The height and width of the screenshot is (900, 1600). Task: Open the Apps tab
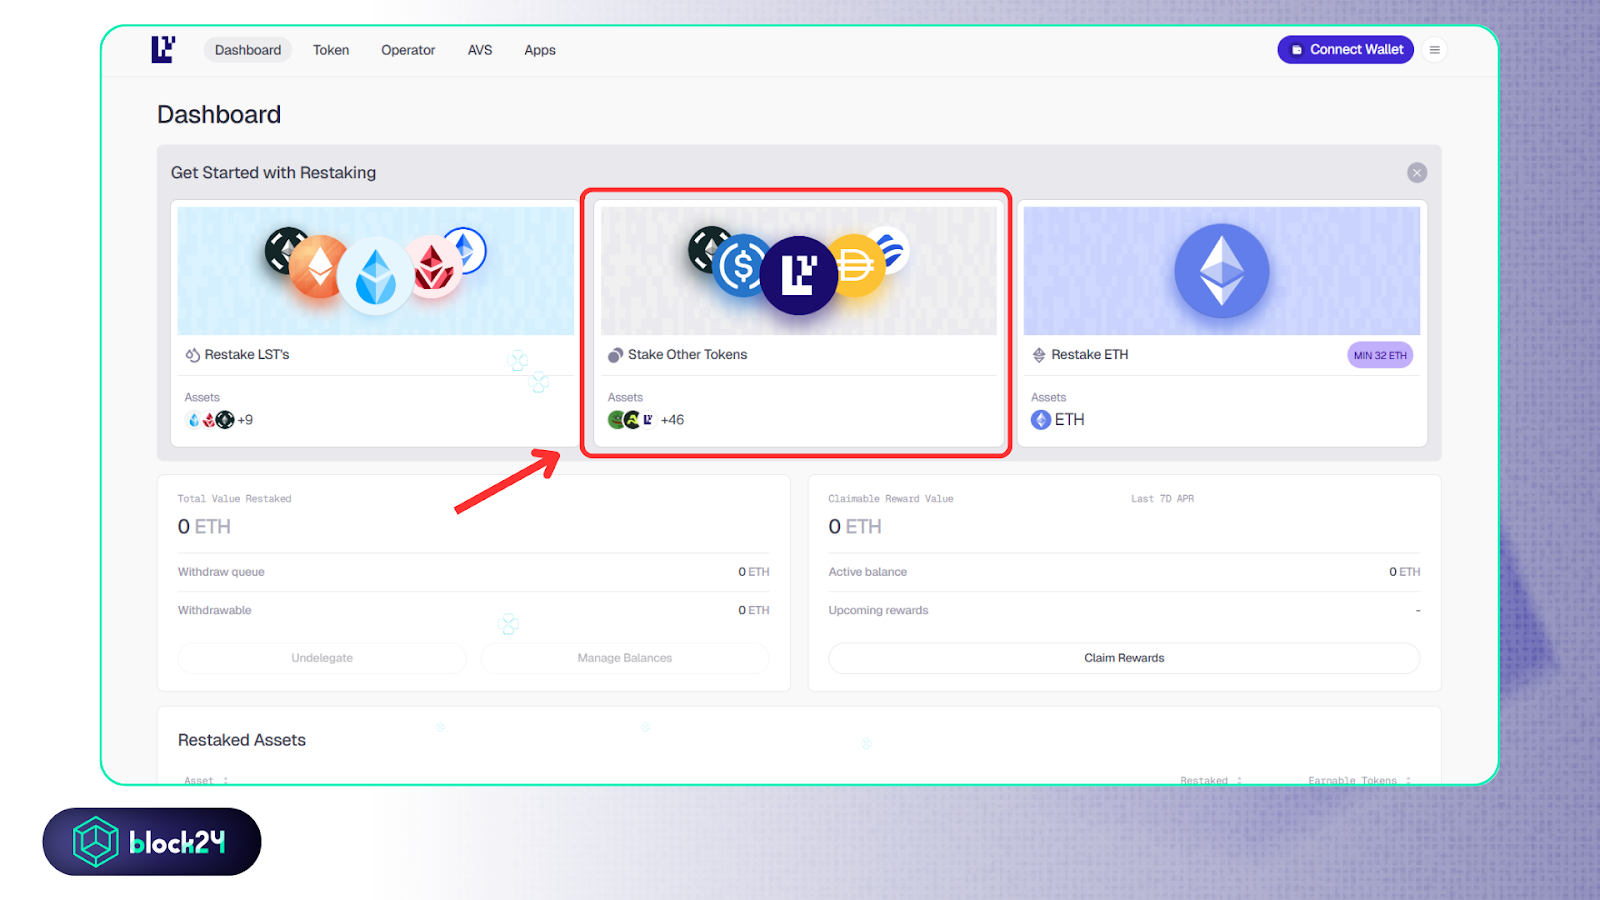[540, 50]
